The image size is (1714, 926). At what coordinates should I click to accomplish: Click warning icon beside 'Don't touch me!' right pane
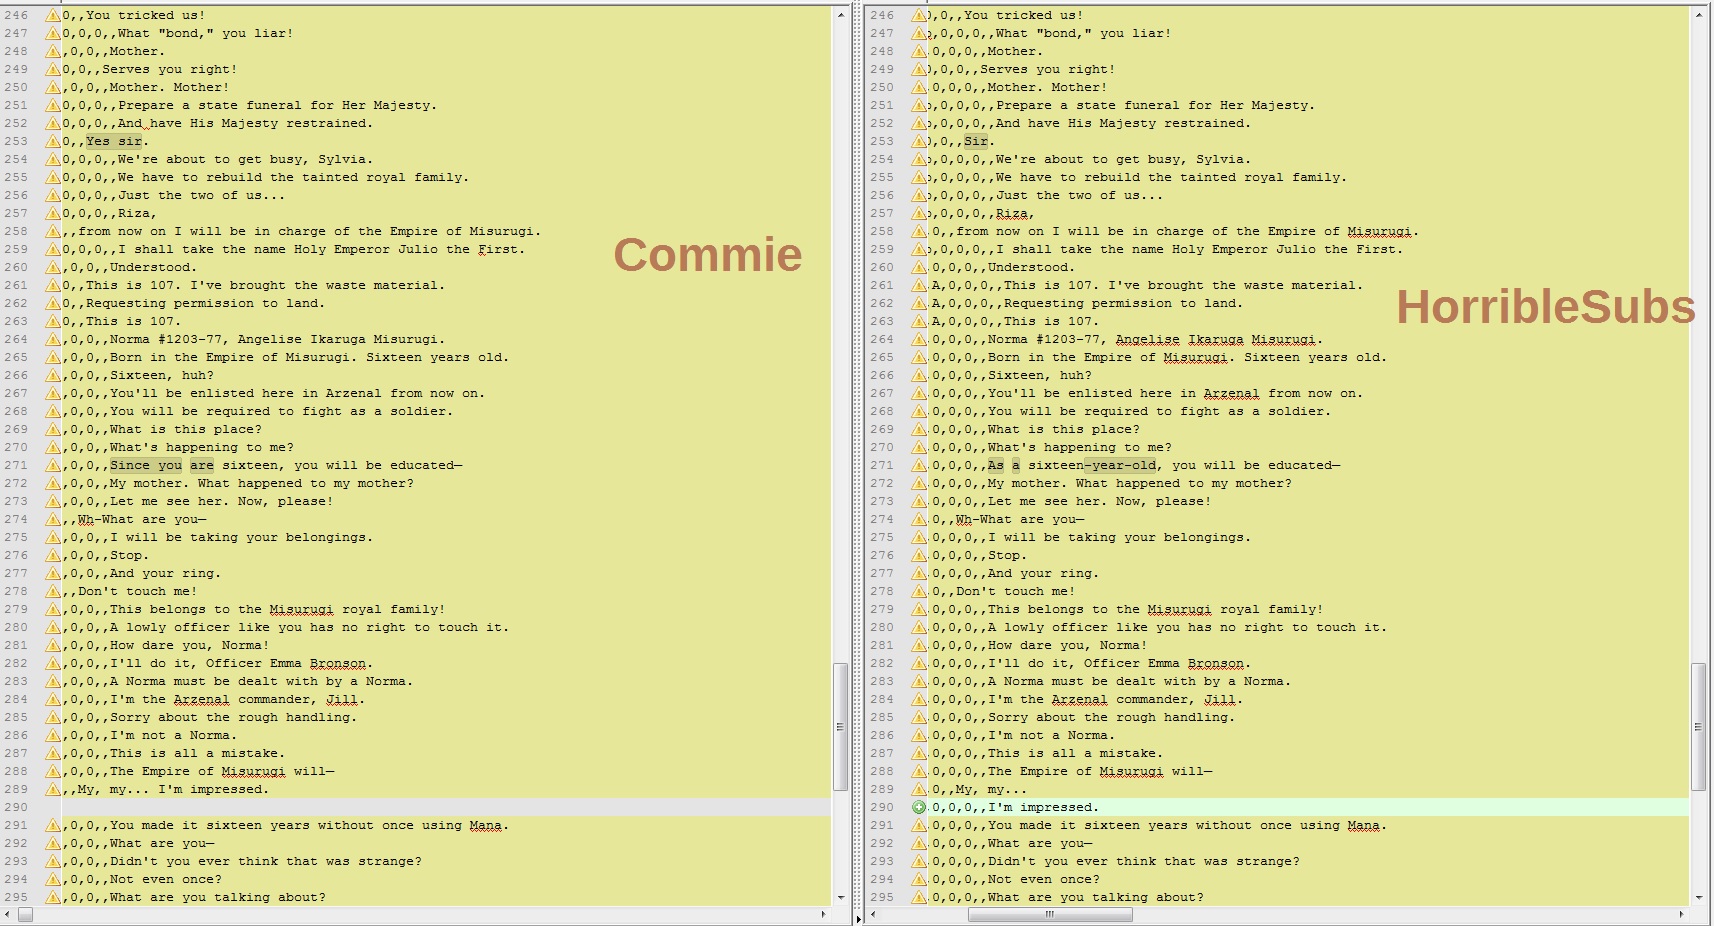[919, 591]
